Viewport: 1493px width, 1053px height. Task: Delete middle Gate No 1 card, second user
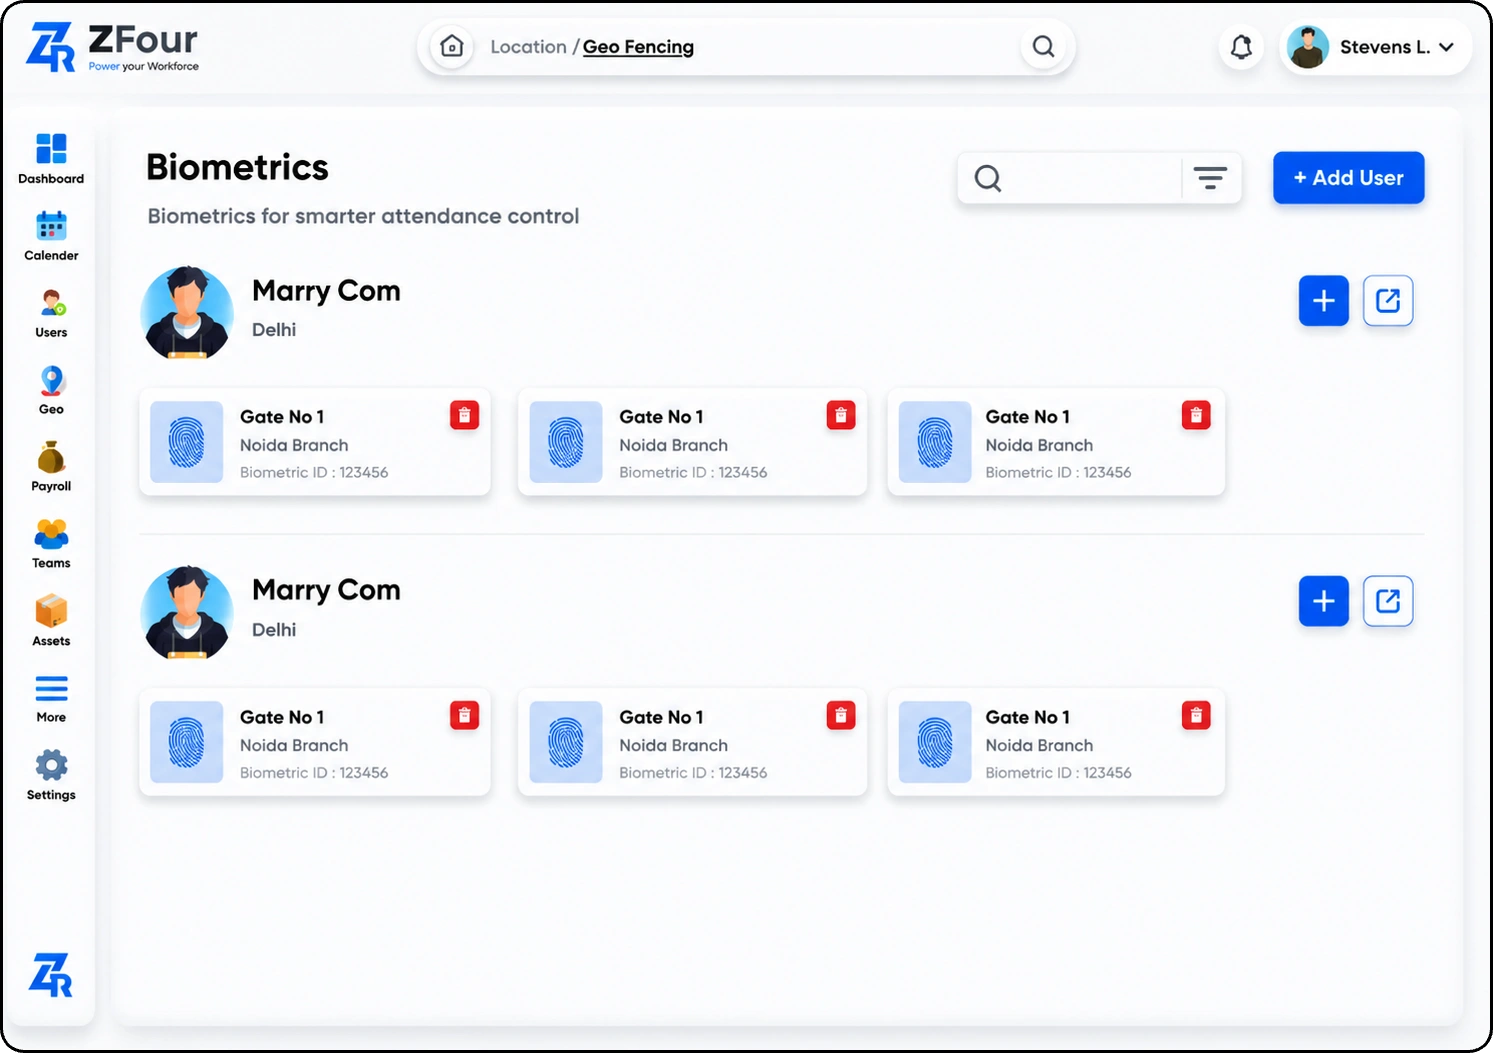(x=841, y=715)
